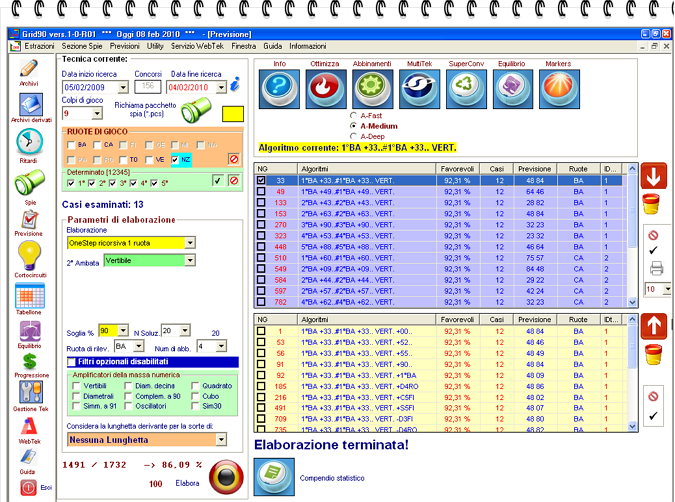Toggle the BA wheel checkbox
The width and height of the screenshot is (675, 502).
pyautogui.click(x=71, y=145)
